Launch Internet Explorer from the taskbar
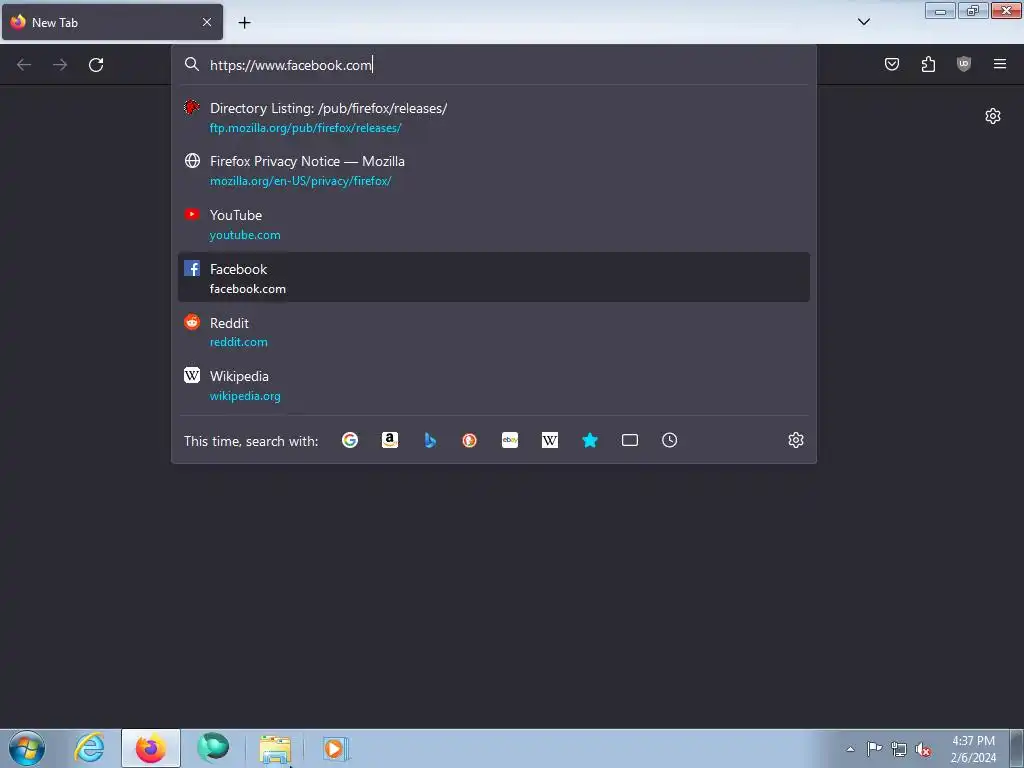The width and height of the screenshot is (1024, 768). [89, 748]
